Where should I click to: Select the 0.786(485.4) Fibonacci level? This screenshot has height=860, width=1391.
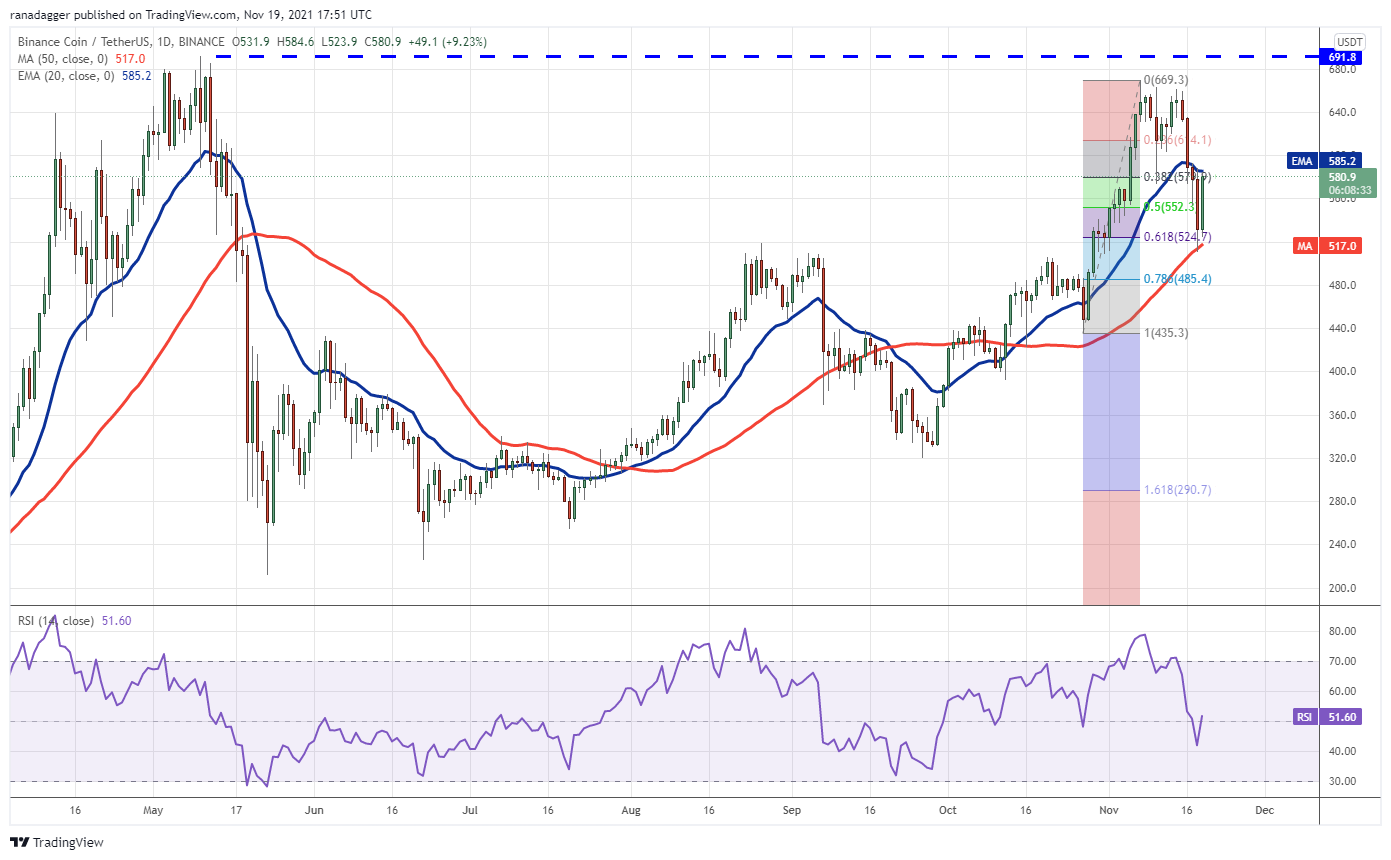[1177, 279]
